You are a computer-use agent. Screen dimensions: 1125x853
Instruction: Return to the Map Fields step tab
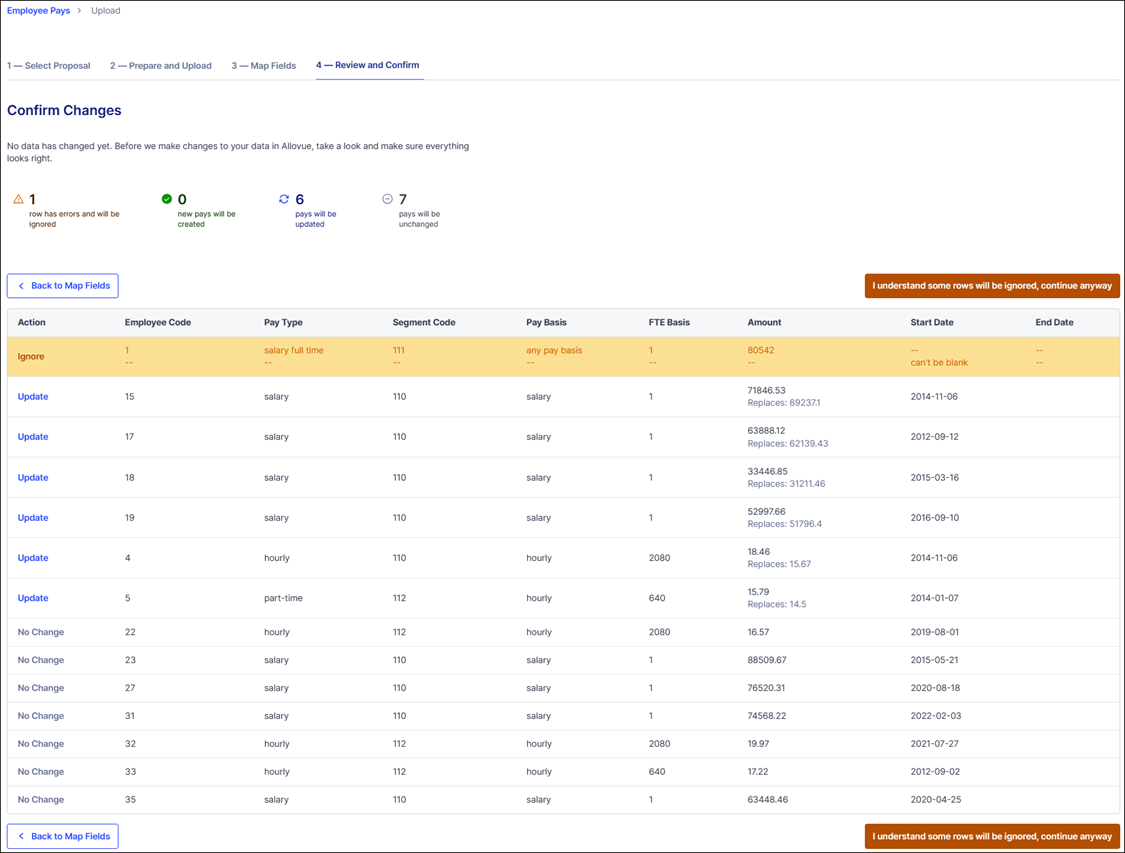coord(263,66)
